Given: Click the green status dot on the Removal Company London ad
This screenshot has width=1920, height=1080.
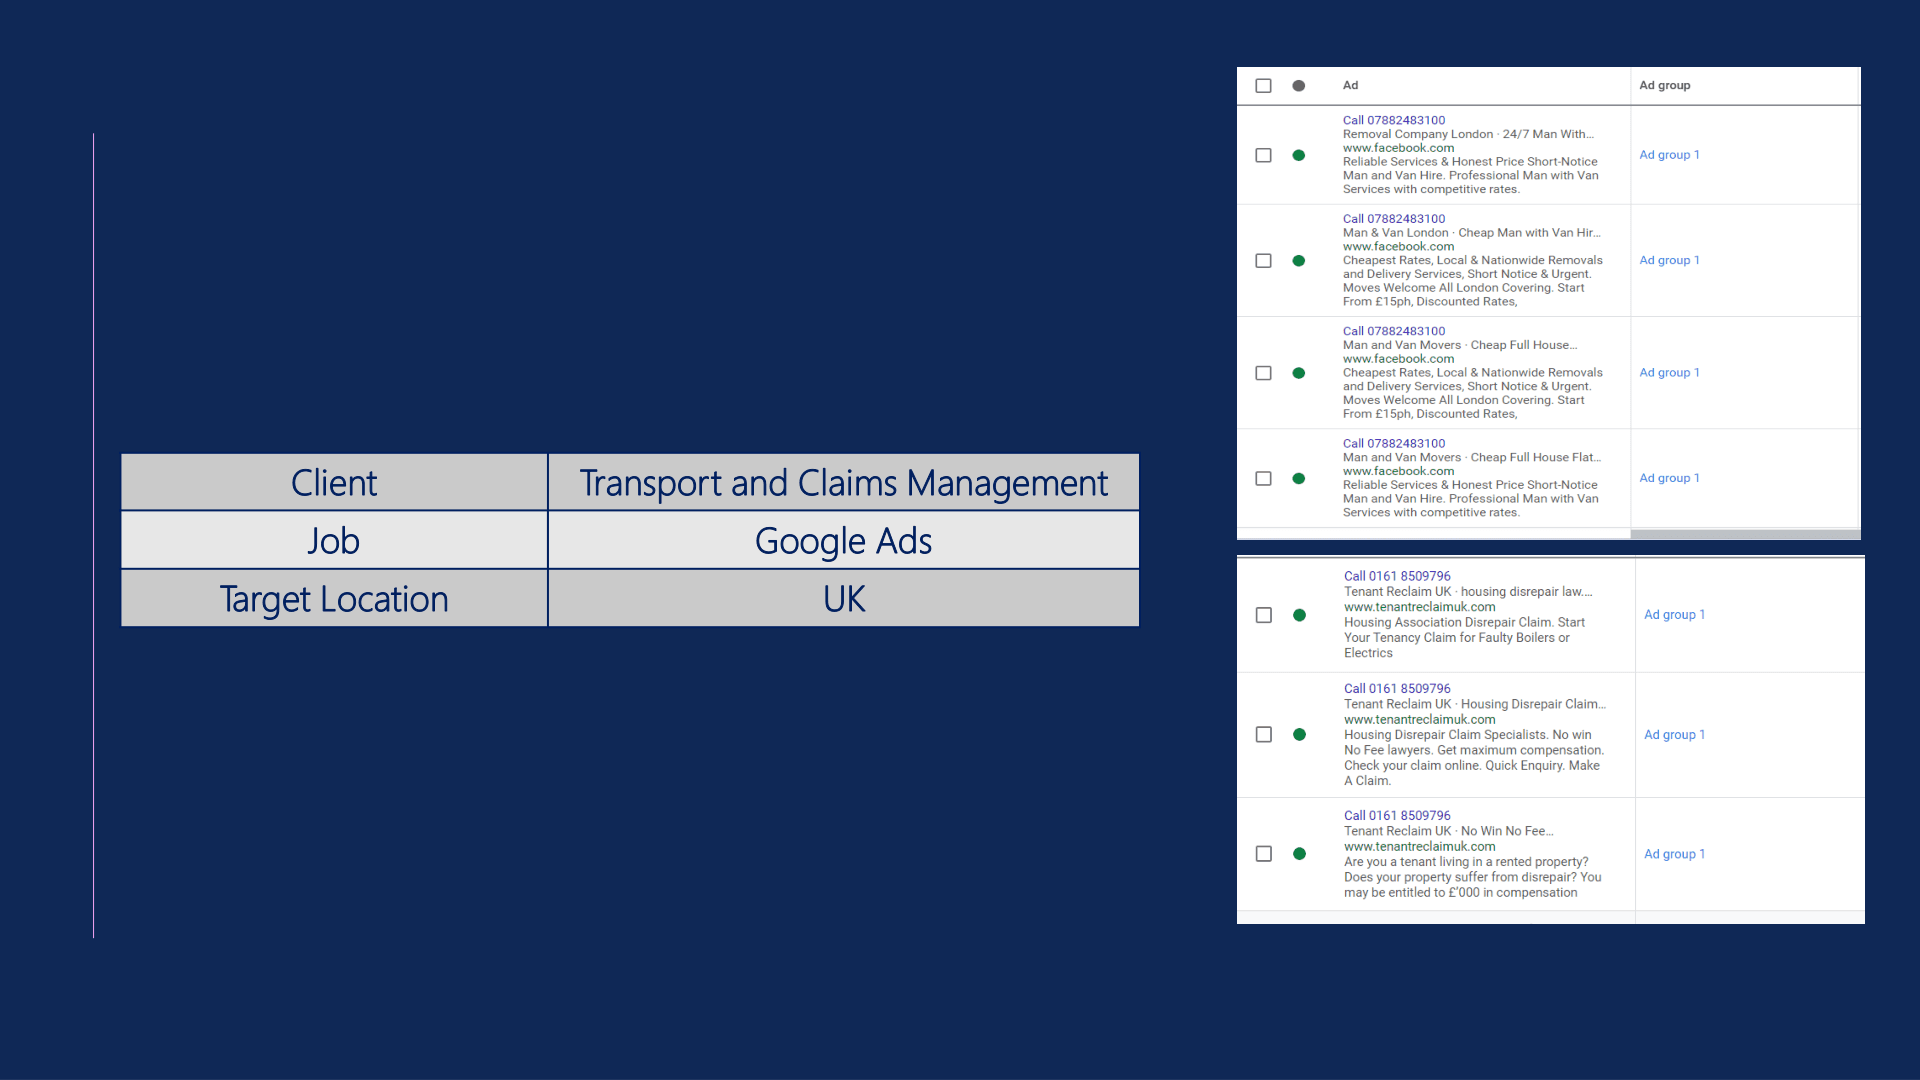Looking at the screenshot, I should click(1299, 155).
